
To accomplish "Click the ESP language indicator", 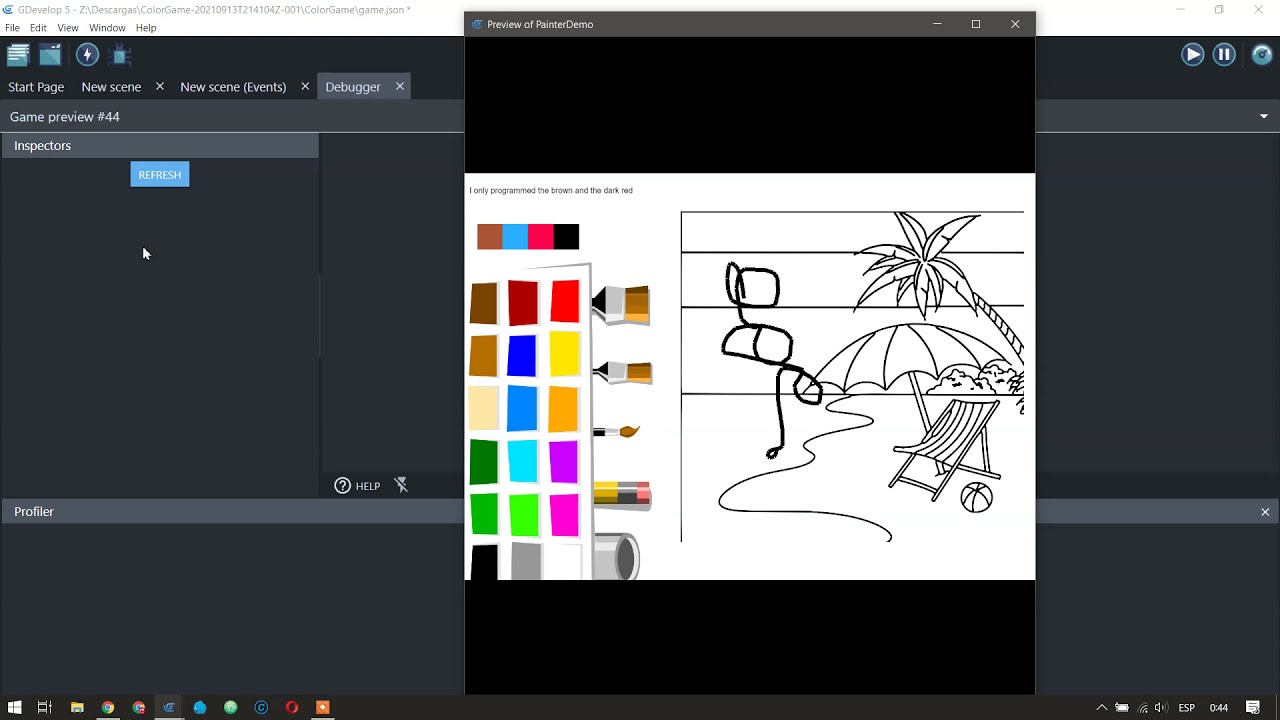I will click(x=1186, y=708).
